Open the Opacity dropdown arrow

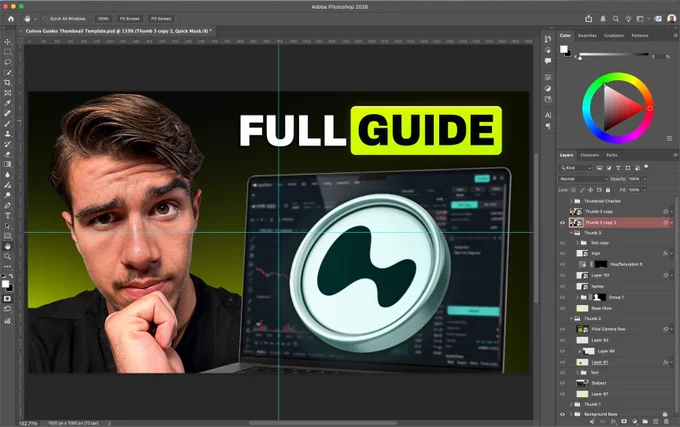coord(645,179)
